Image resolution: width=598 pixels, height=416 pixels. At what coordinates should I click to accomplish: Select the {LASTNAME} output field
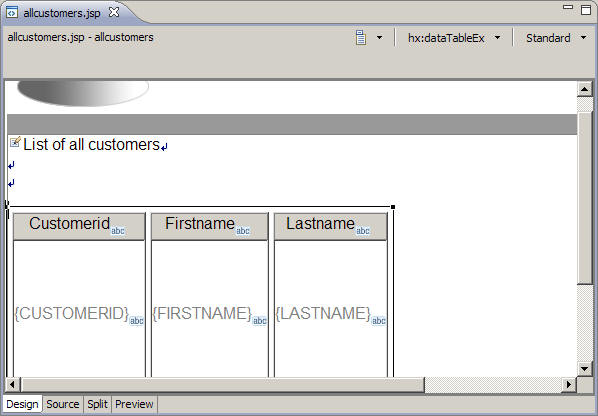click(x=323, y=313)
